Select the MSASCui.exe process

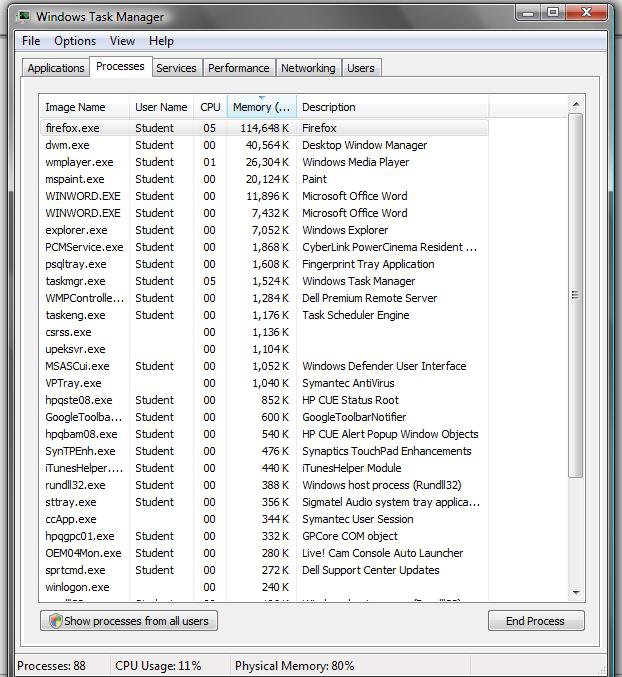pyautogui.click(x=264, y=366)
